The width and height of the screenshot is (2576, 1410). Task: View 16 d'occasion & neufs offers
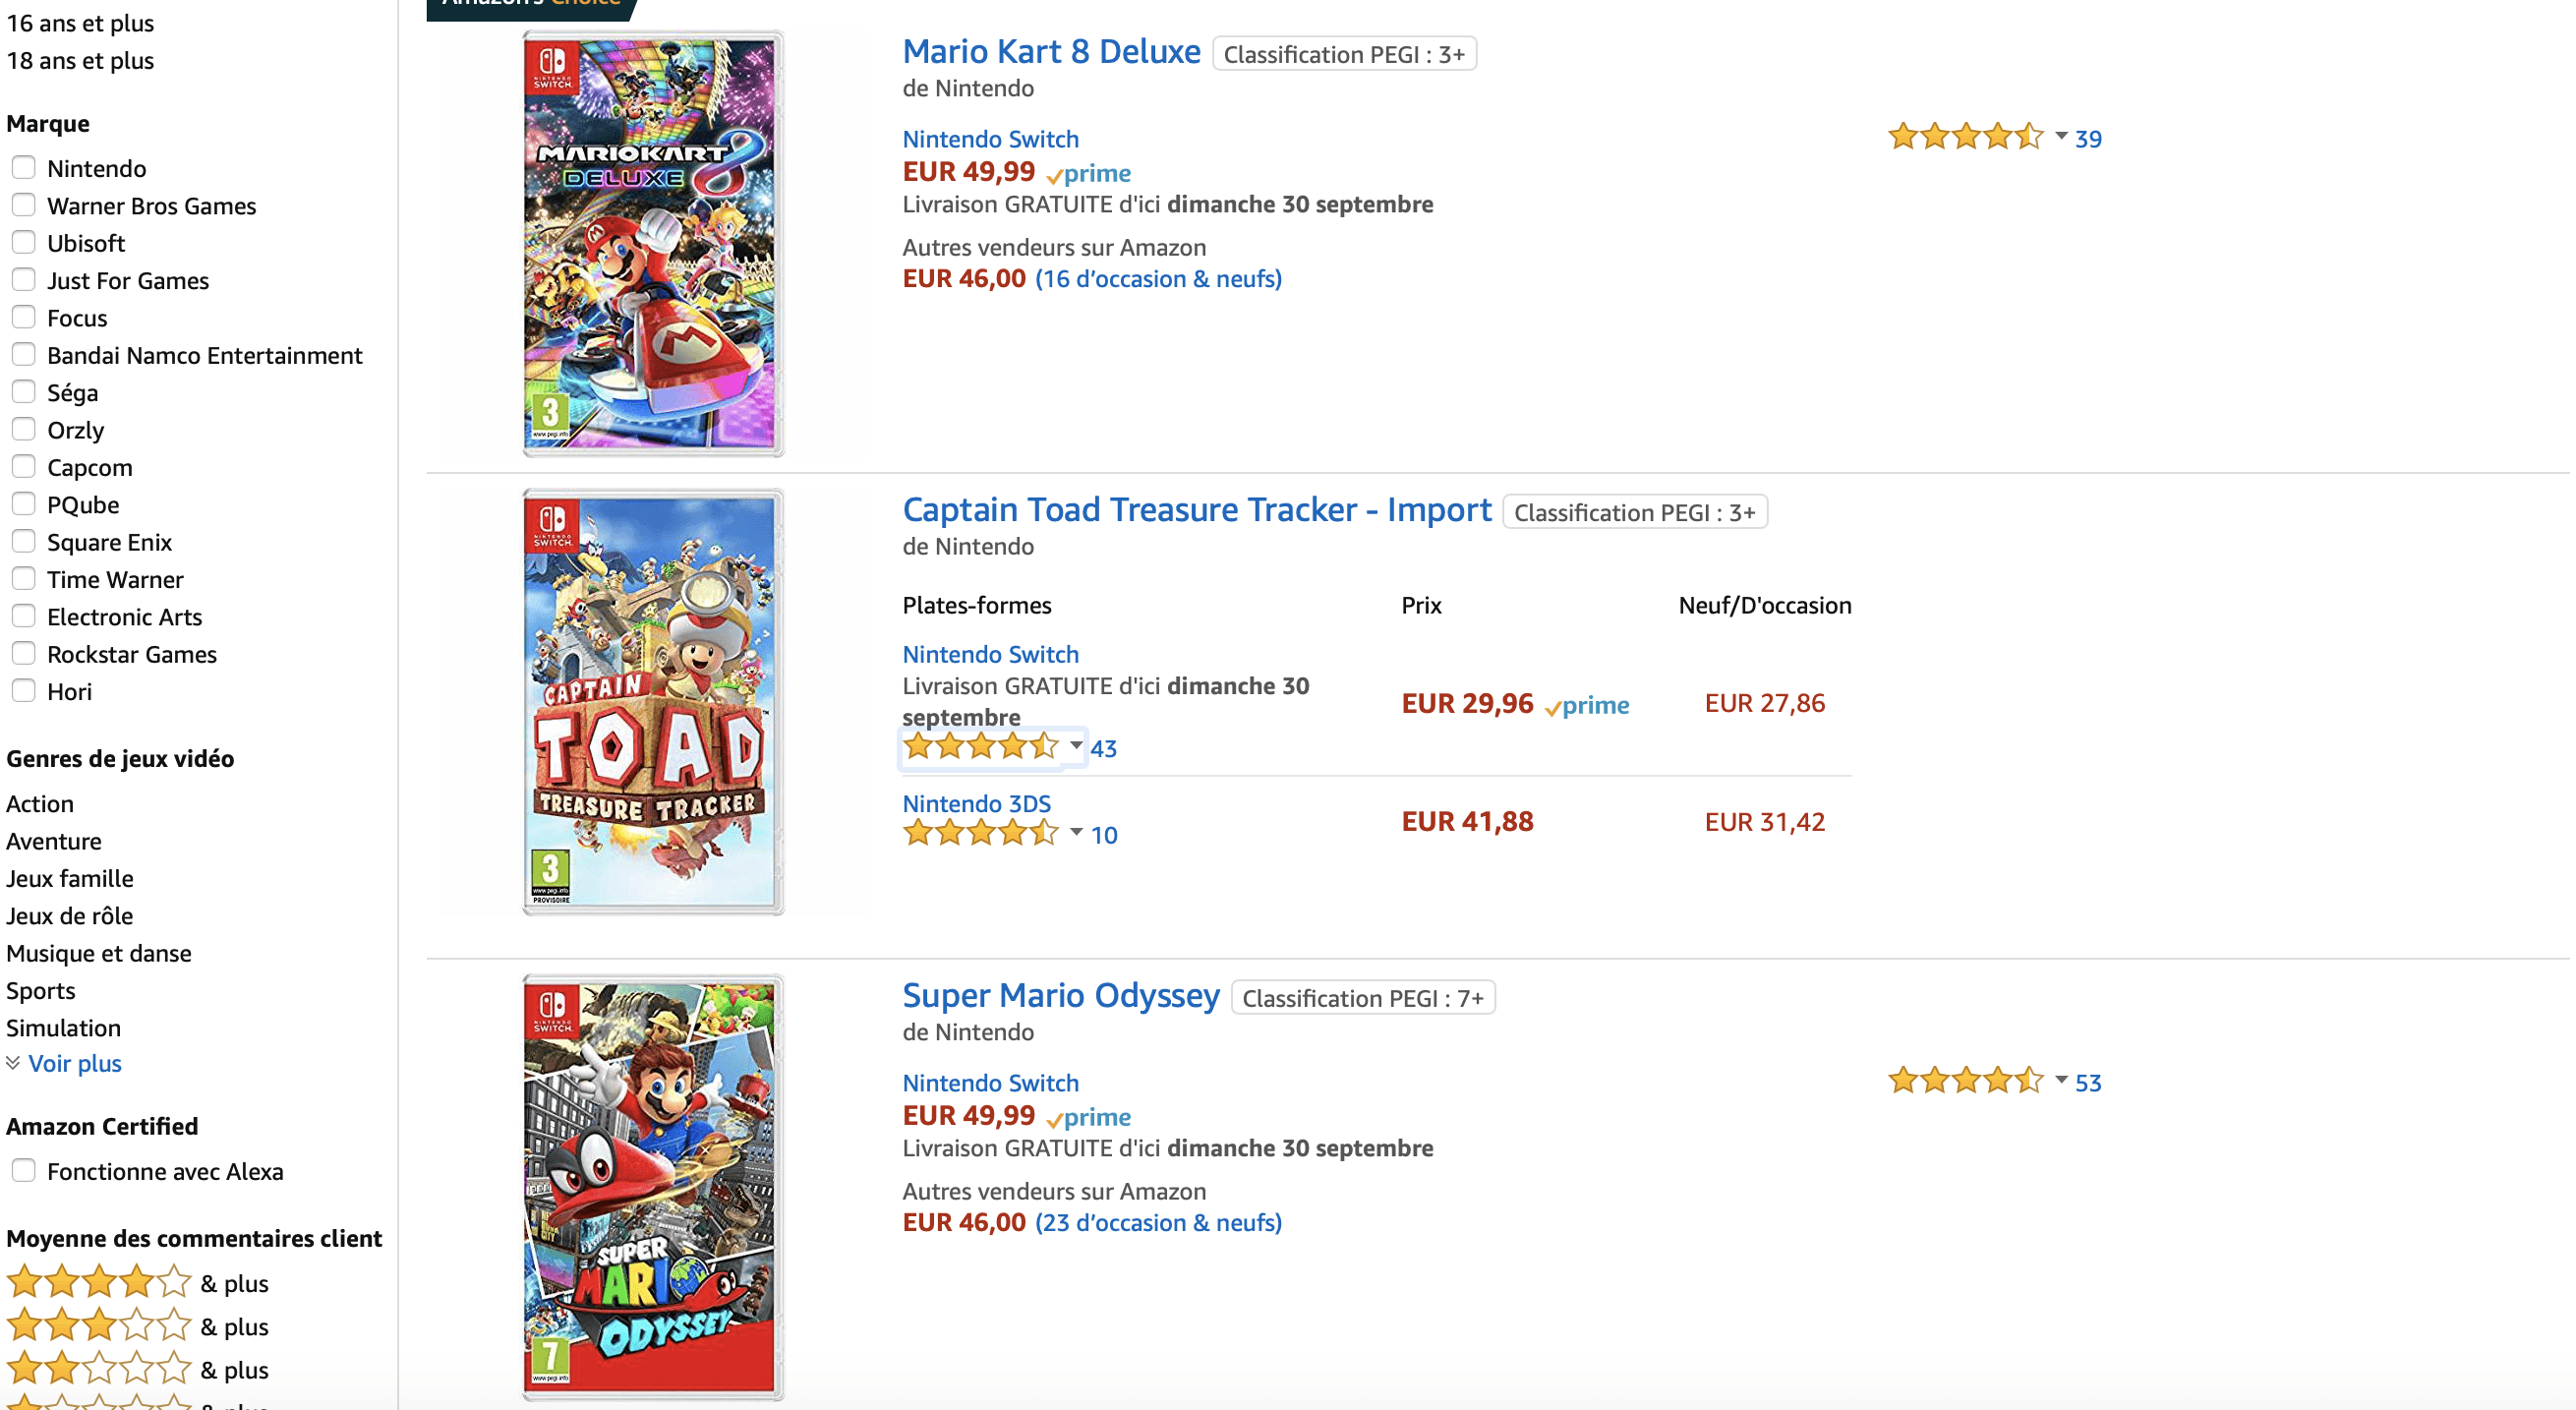pos(1158,279)
